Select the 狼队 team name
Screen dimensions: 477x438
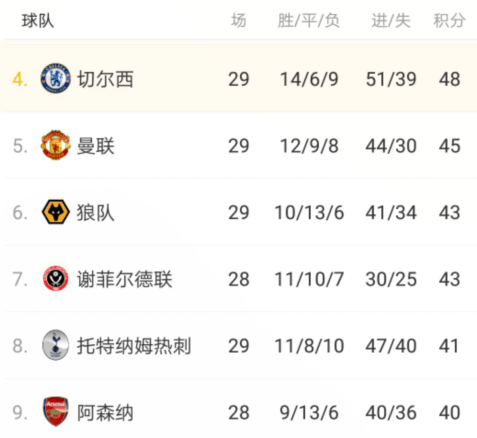pos(96,213)
